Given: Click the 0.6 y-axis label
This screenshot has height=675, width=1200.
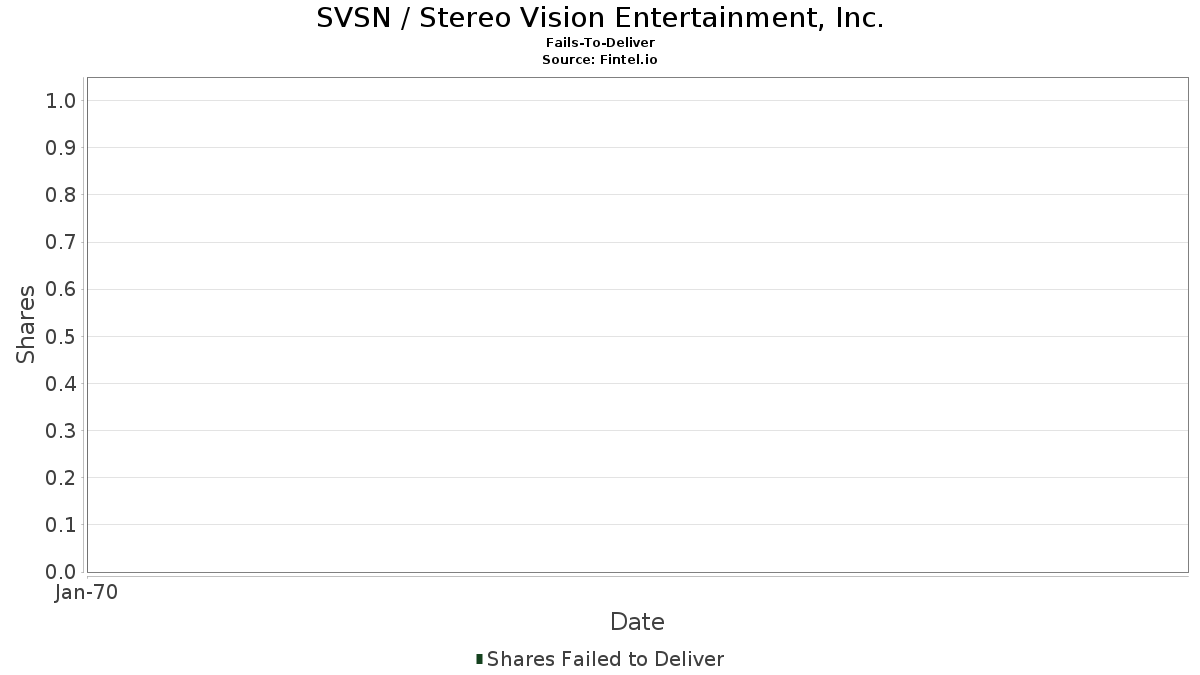Looking at the screenshot, I should pyautogui.click(x=60, y=289).
